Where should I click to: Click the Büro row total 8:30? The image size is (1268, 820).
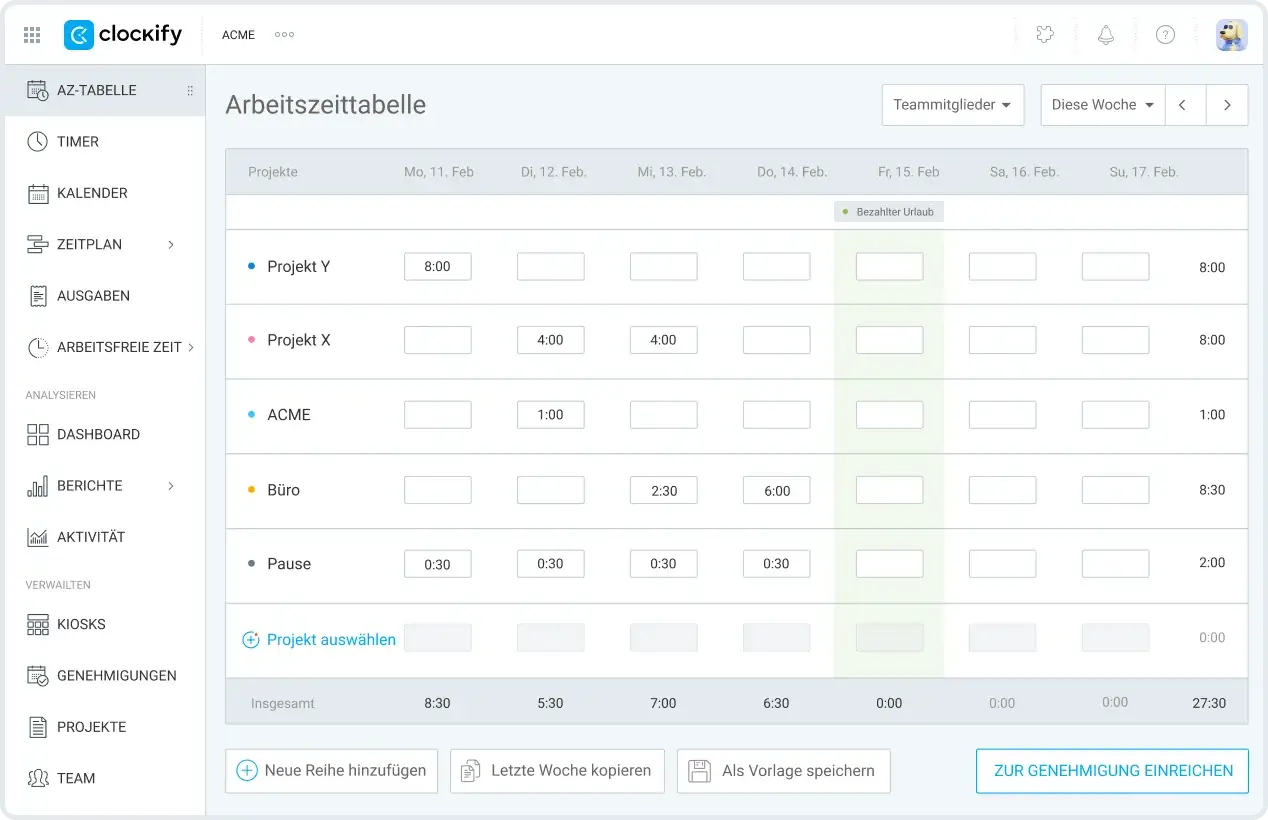(x=1212, y=490)
